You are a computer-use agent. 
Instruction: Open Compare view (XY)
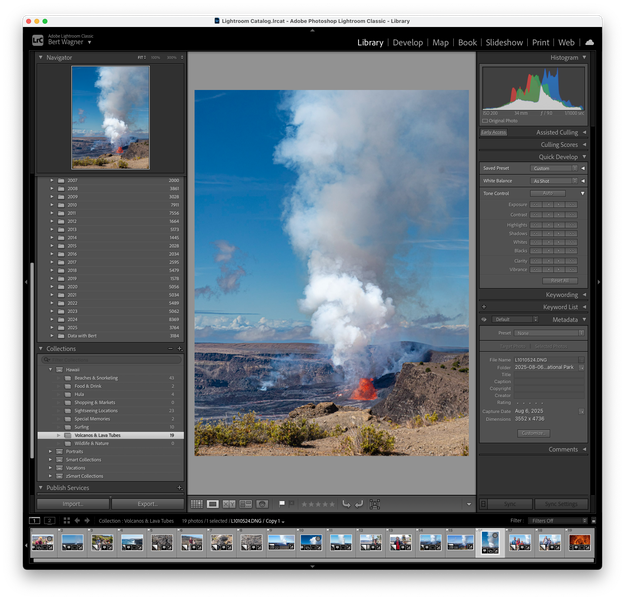pos(229,504)
